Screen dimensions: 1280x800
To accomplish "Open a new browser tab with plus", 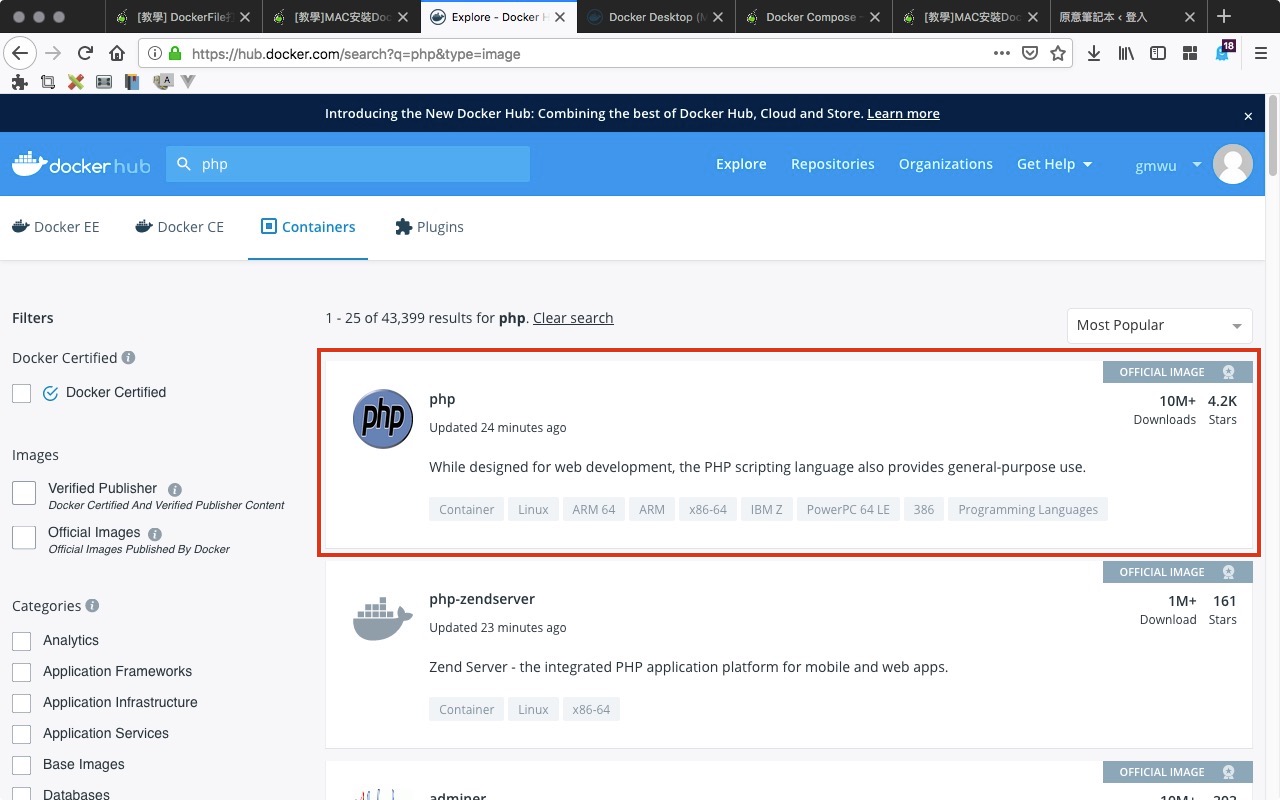I will (x=1224, y=17).
